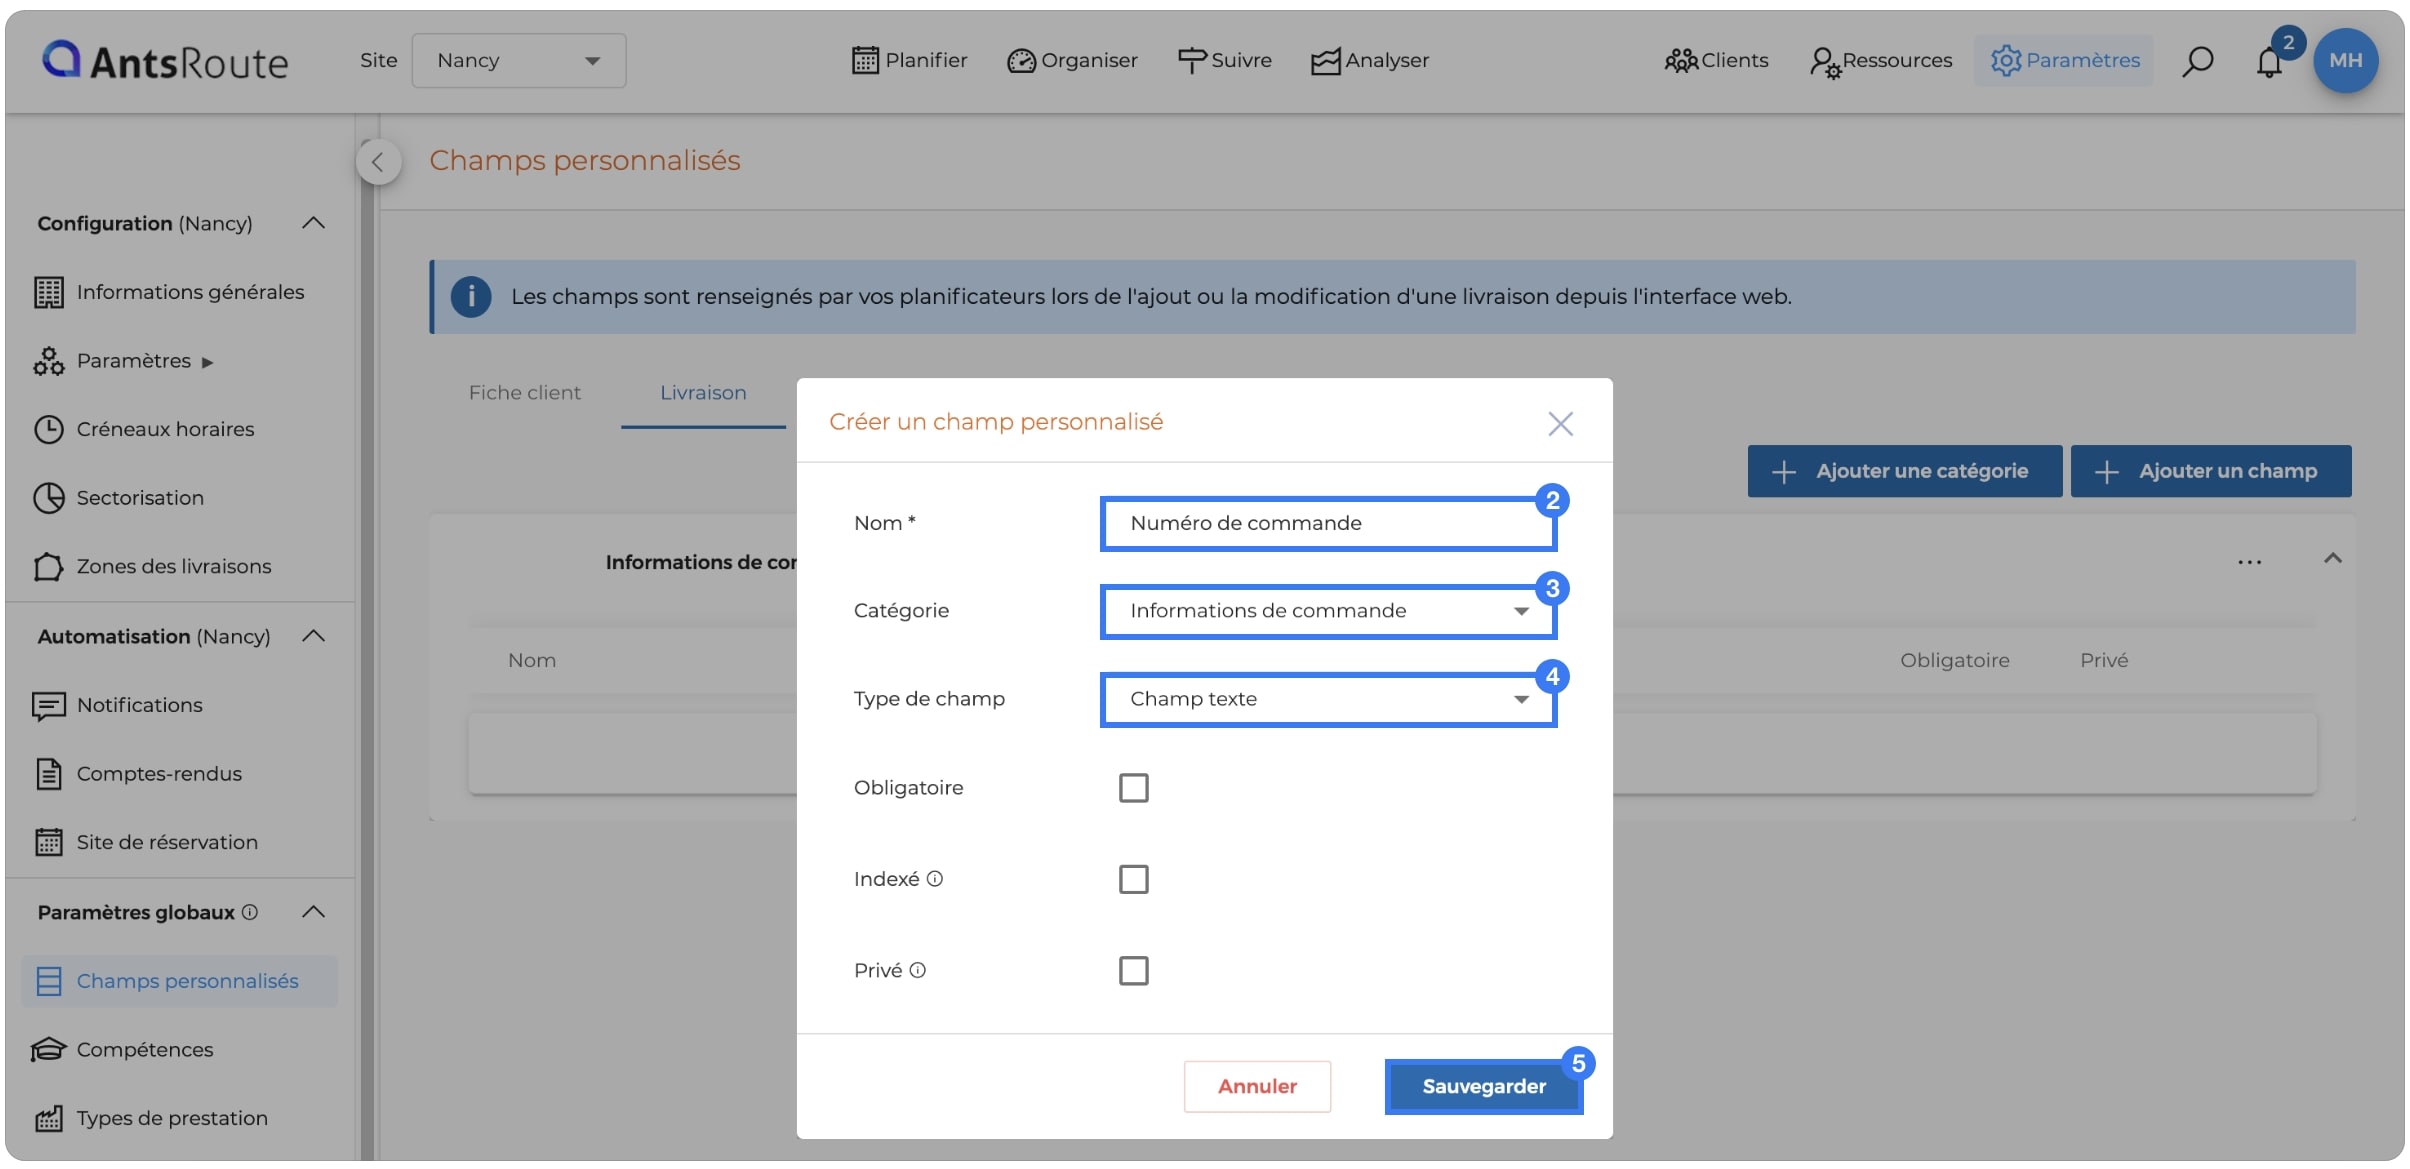Click the Paramètres globaux info icon

tap(250, 912)
